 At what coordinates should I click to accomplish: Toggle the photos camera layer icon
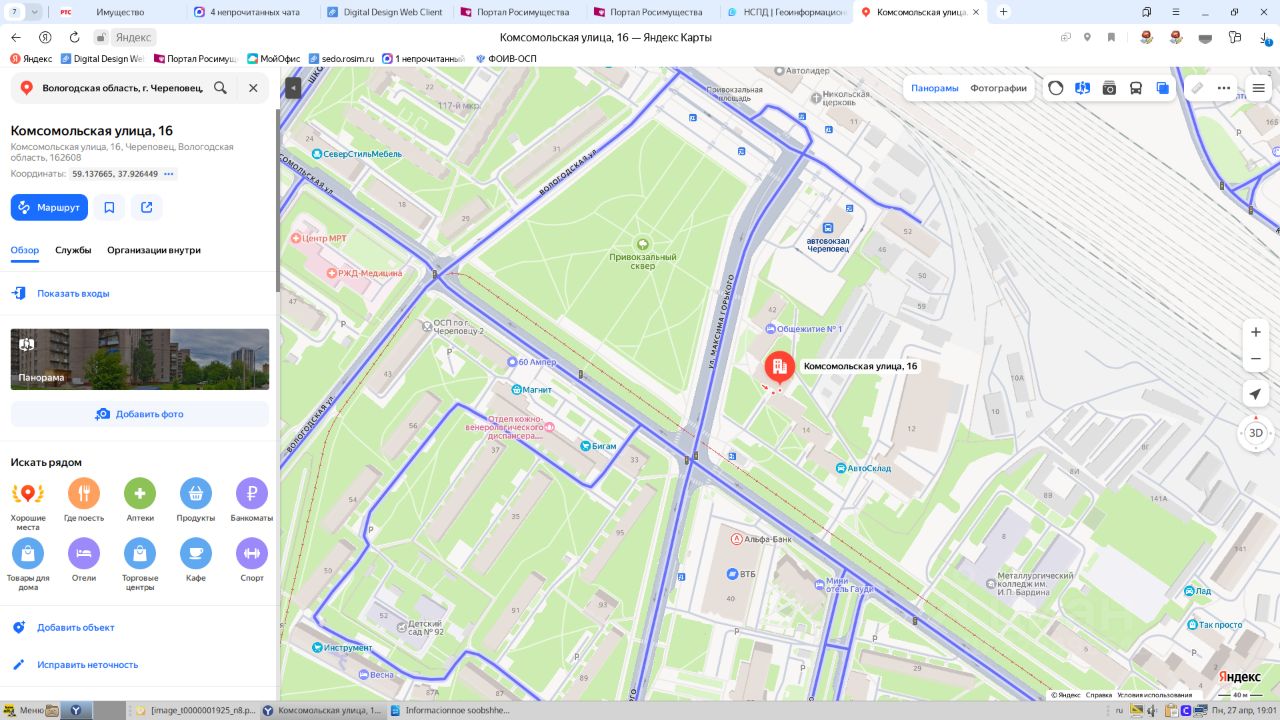point(1109,88)
